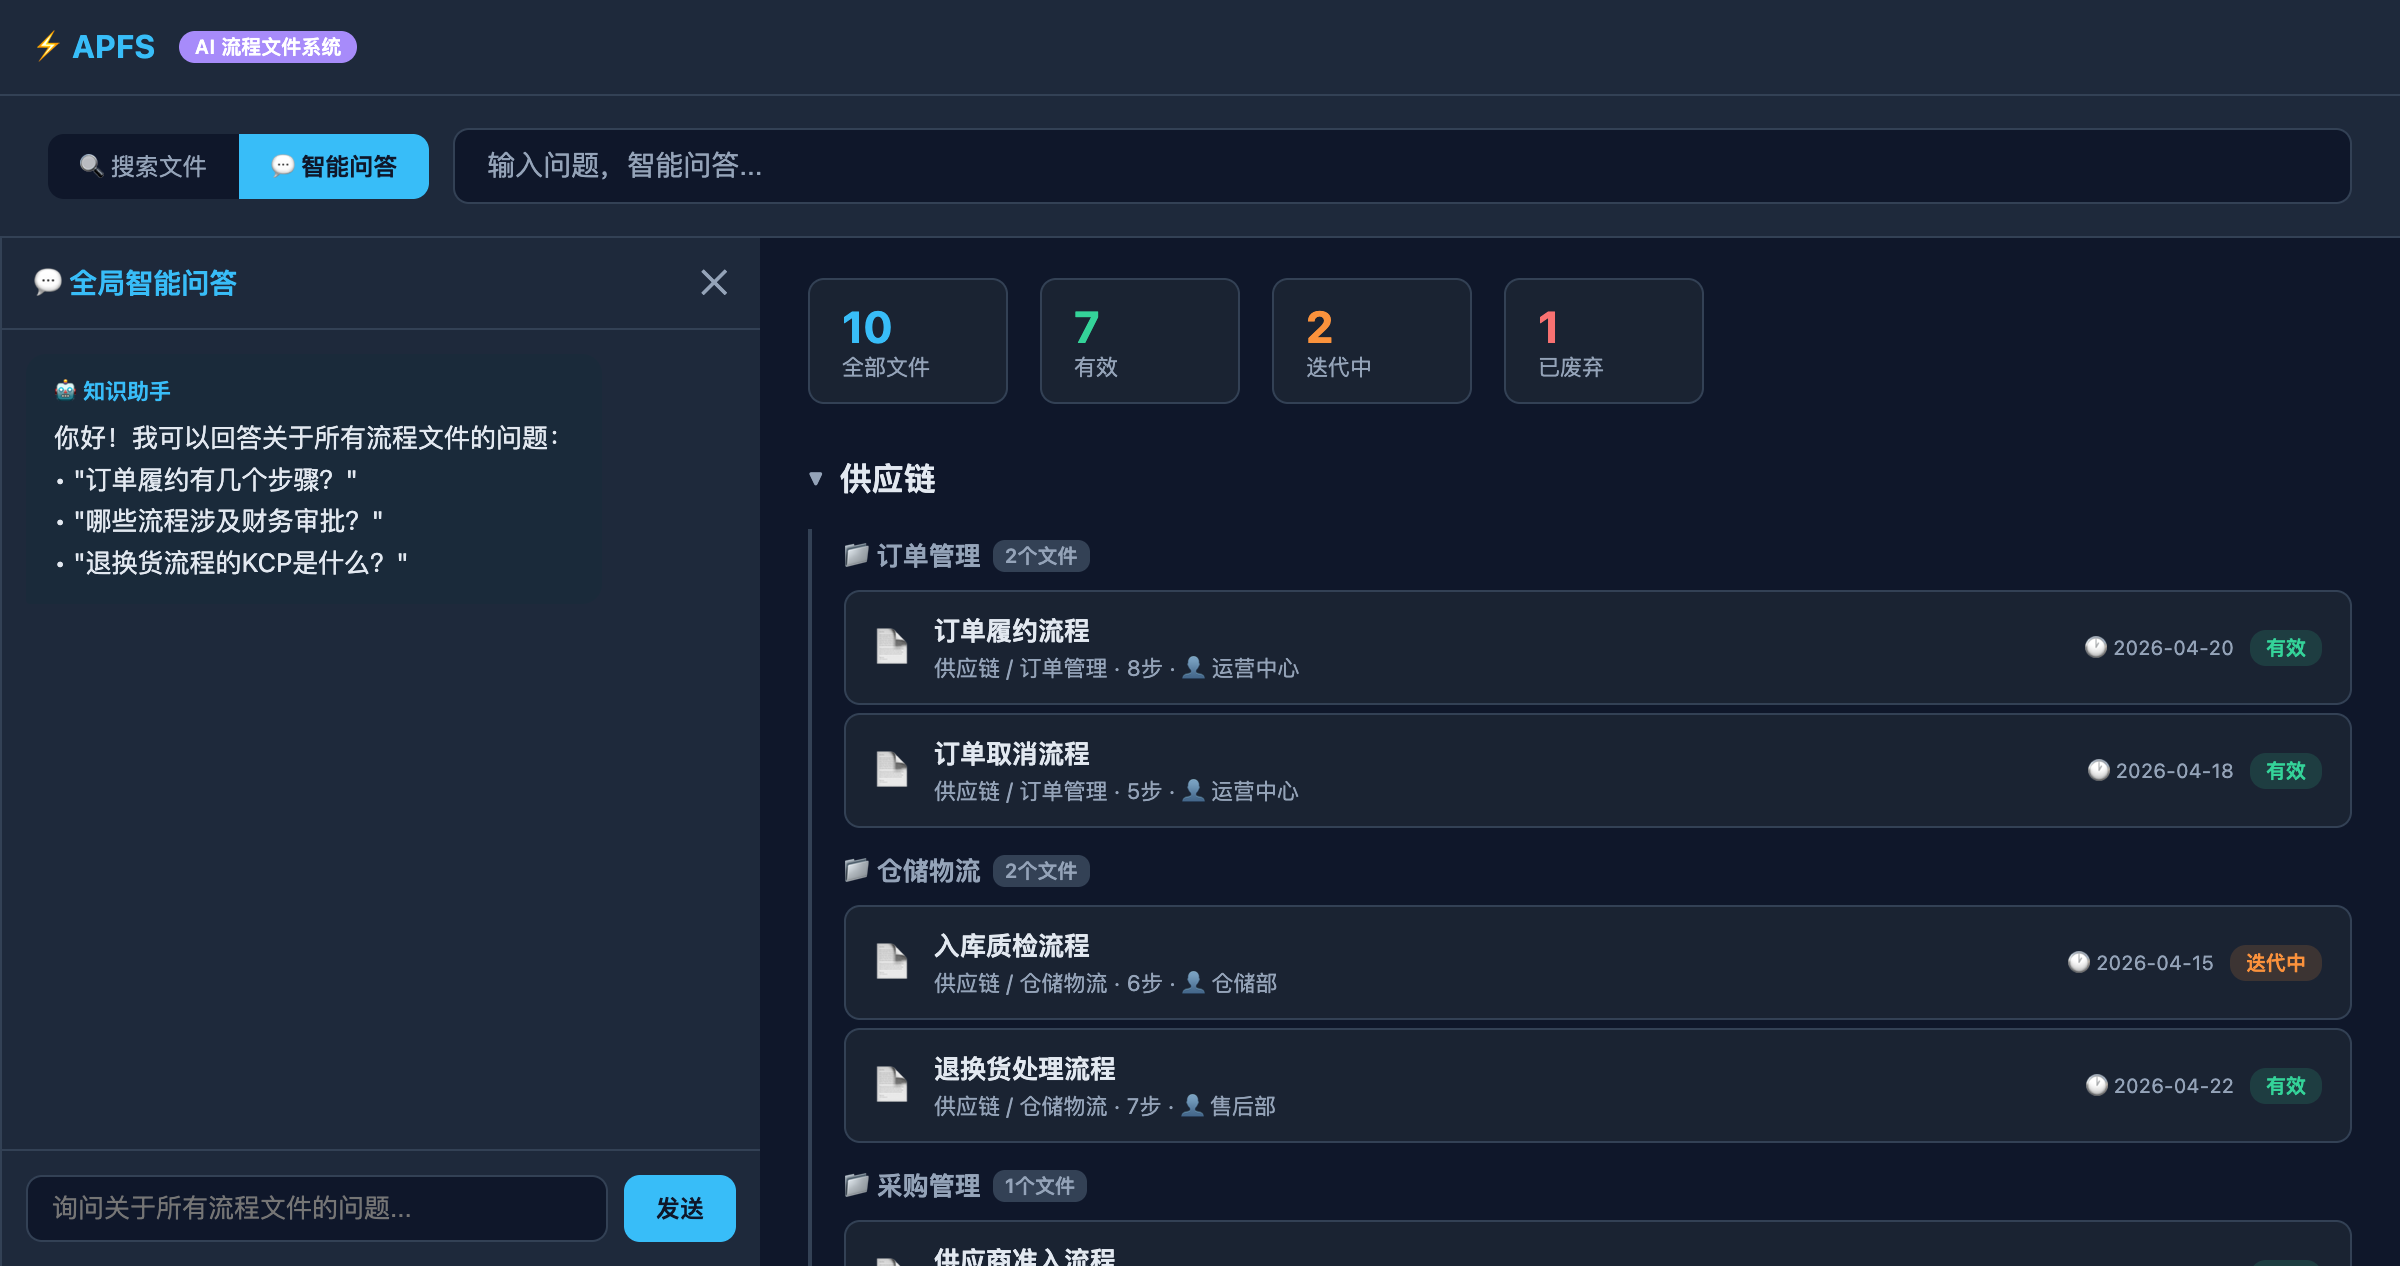Image resolution: width=2400 pixels, height=1266 pixels.
Task: Collapse the 供应链 section triangle
Action: click(x=815, y=479)
